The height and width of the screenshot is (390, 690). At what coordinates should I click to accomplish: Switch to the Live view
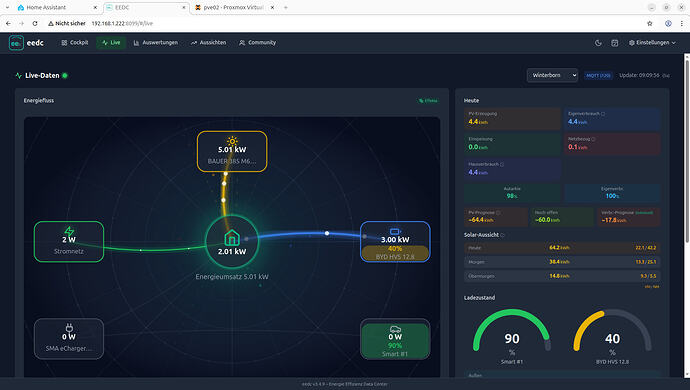pyautogui.click(x=111, y=43)
